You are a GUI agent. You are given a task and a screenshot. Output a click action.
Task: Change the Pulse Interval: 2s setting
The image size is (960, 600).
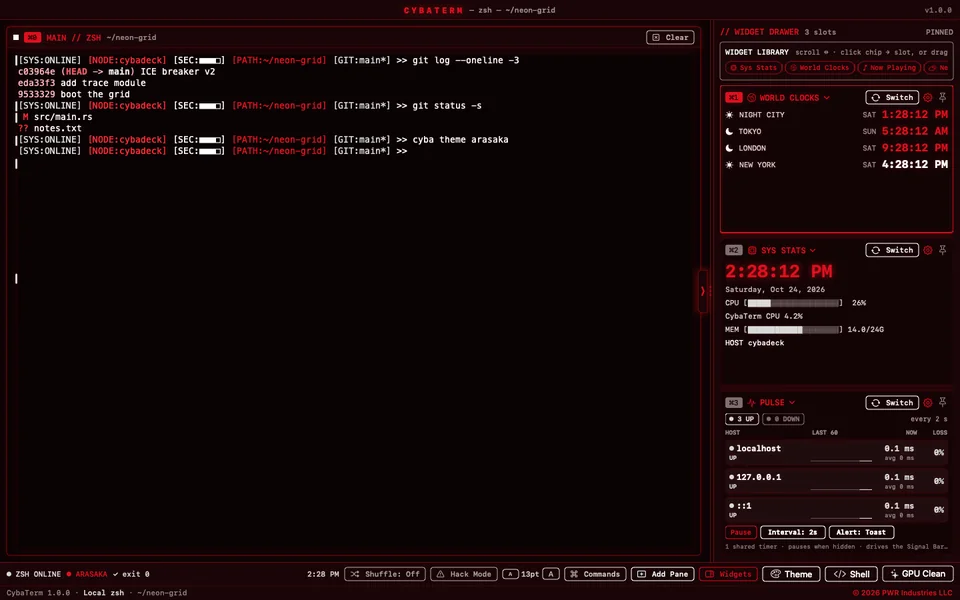(793, 533)
